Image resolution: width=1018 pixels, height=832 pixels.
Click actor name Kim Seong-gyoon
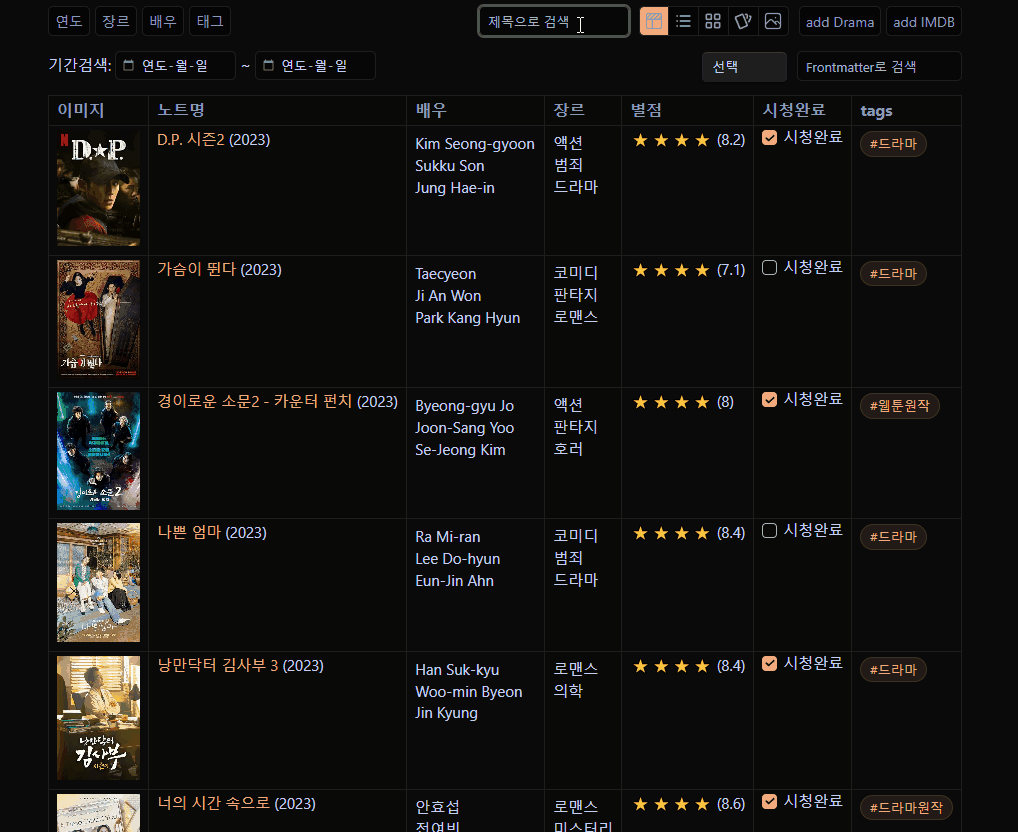point(475,144)
